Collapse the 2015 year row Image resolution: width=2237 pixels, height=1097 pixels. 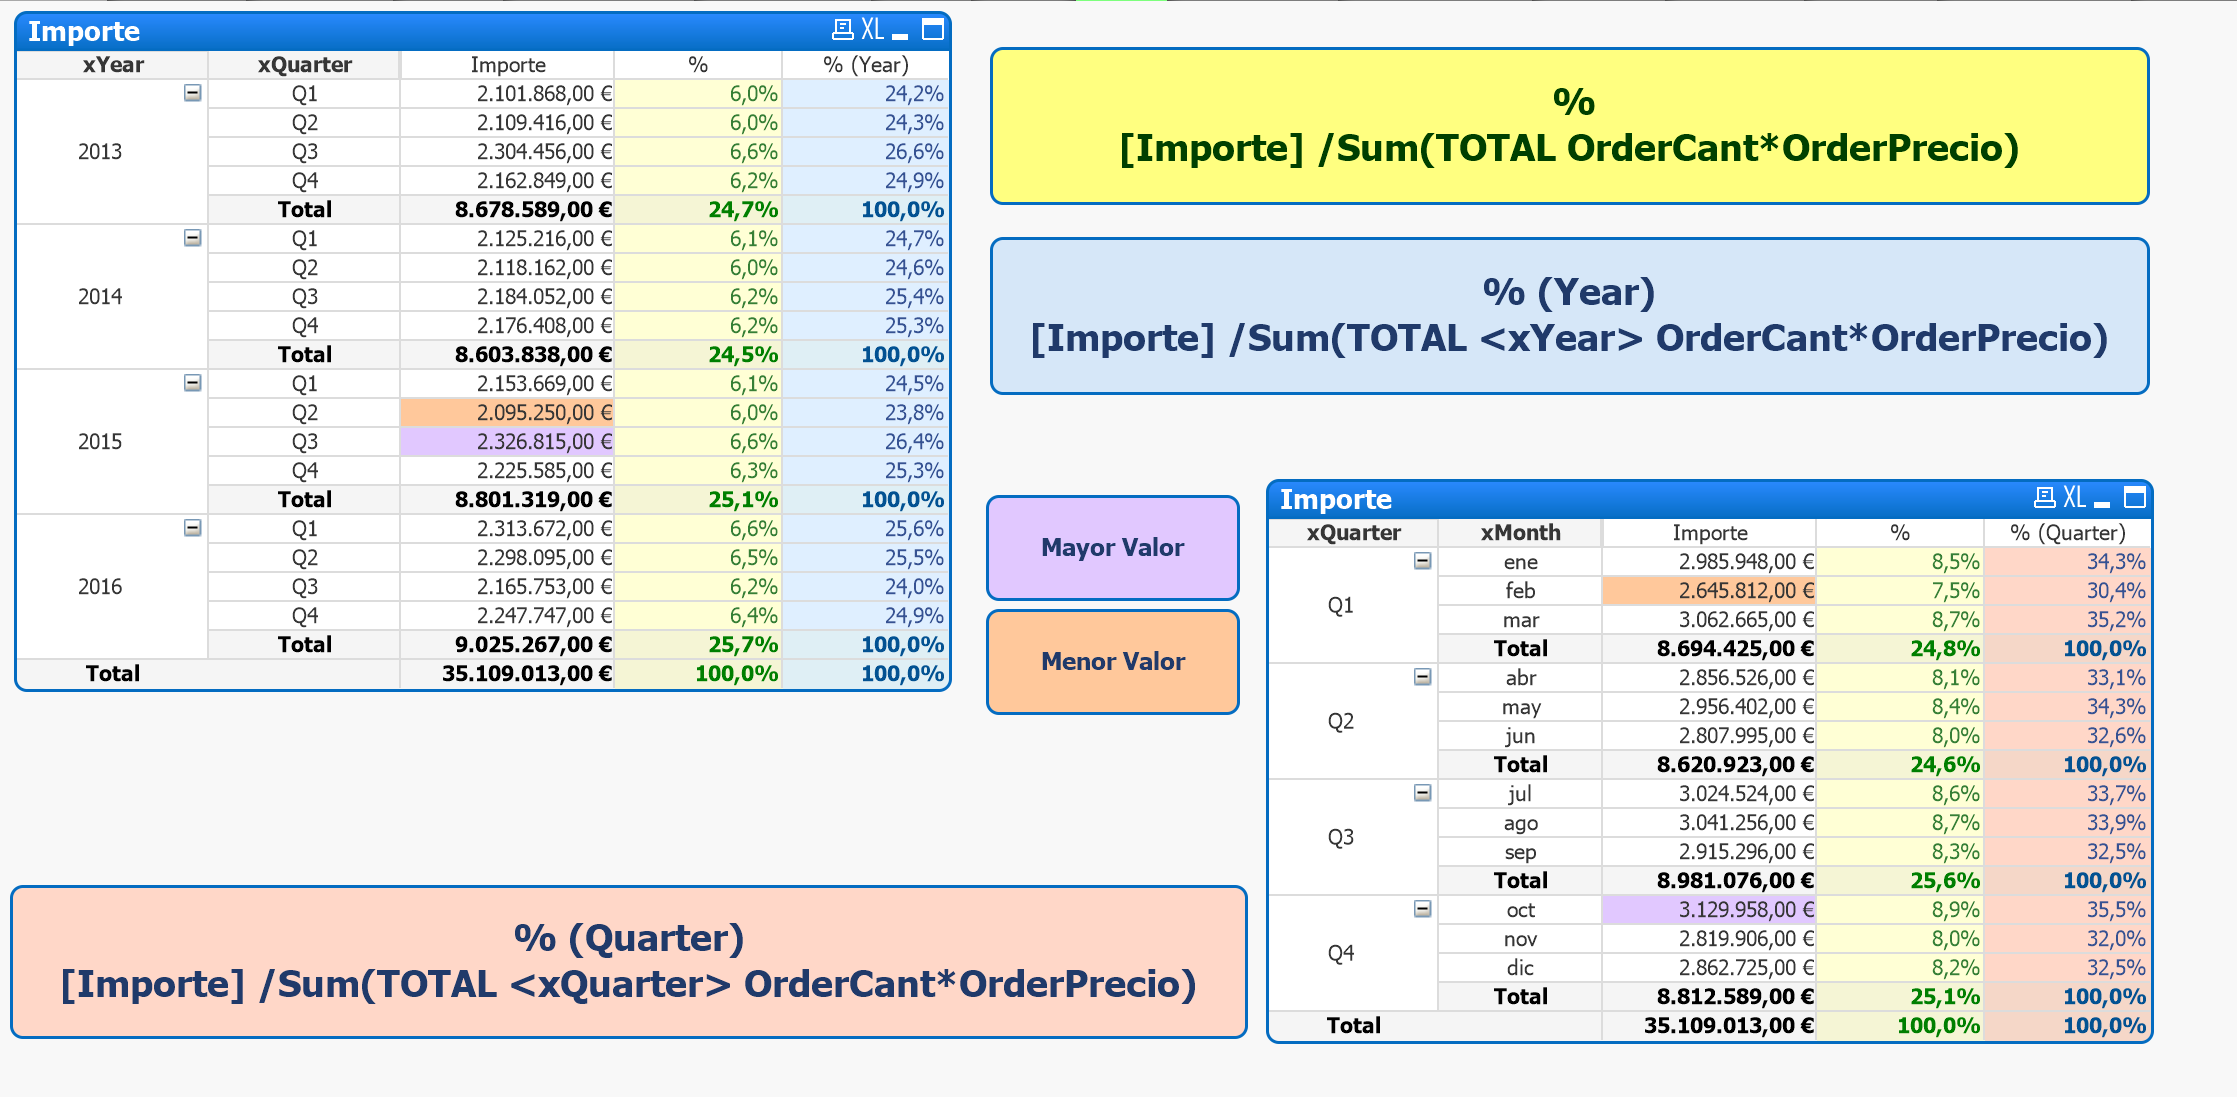tap(193, 383)
